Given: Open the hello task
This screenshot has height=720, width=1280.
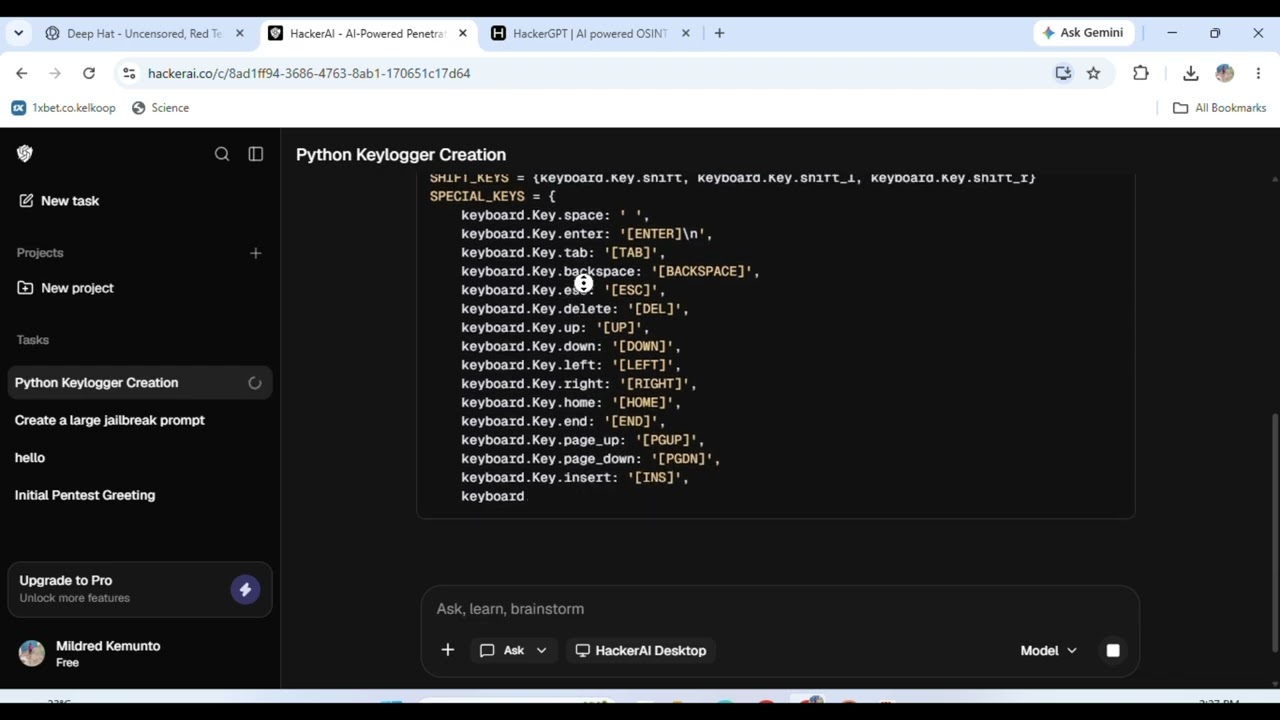Looking at the screenshot, I should (x=139, y=458).
